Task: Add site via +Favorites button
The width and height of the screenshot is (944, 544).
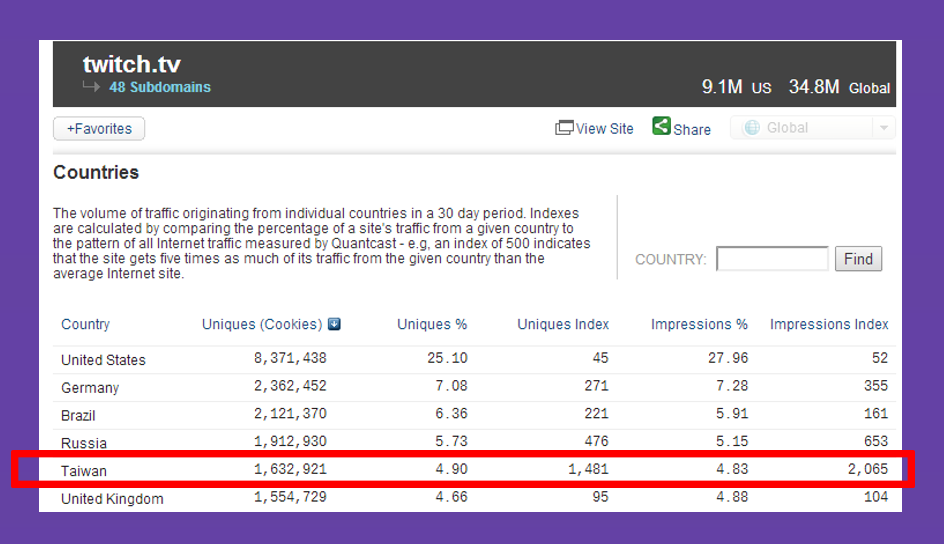Action: 99,129
